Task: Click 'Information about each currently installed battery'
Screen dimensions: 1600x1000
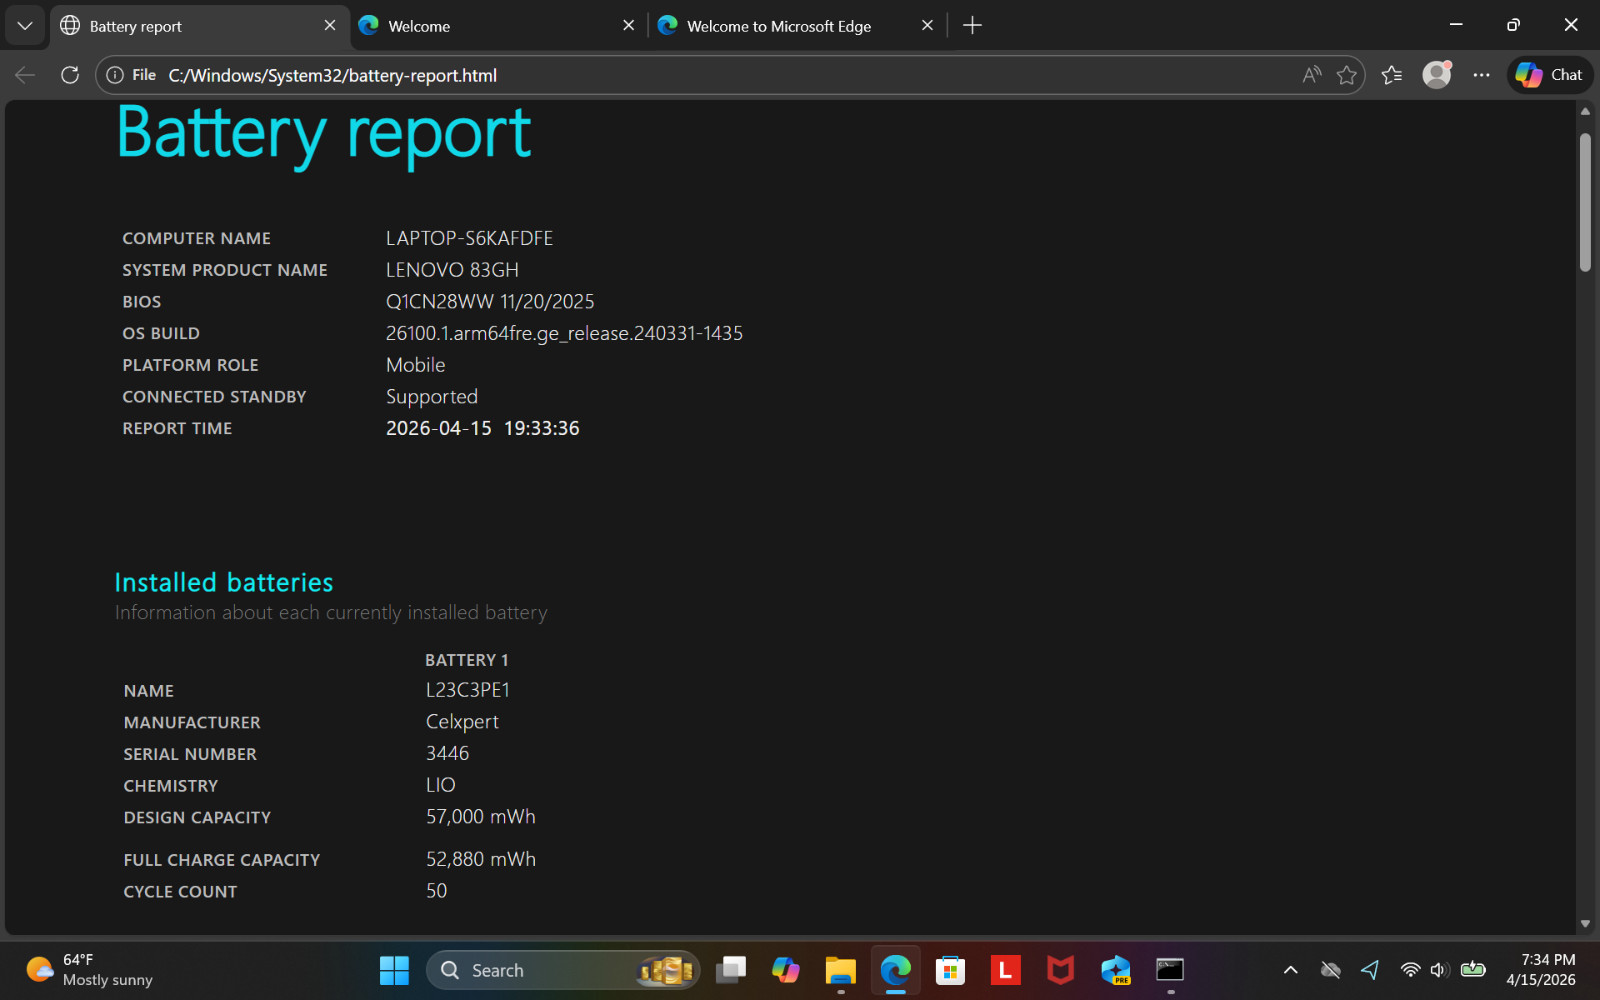Action: (331, 613)
